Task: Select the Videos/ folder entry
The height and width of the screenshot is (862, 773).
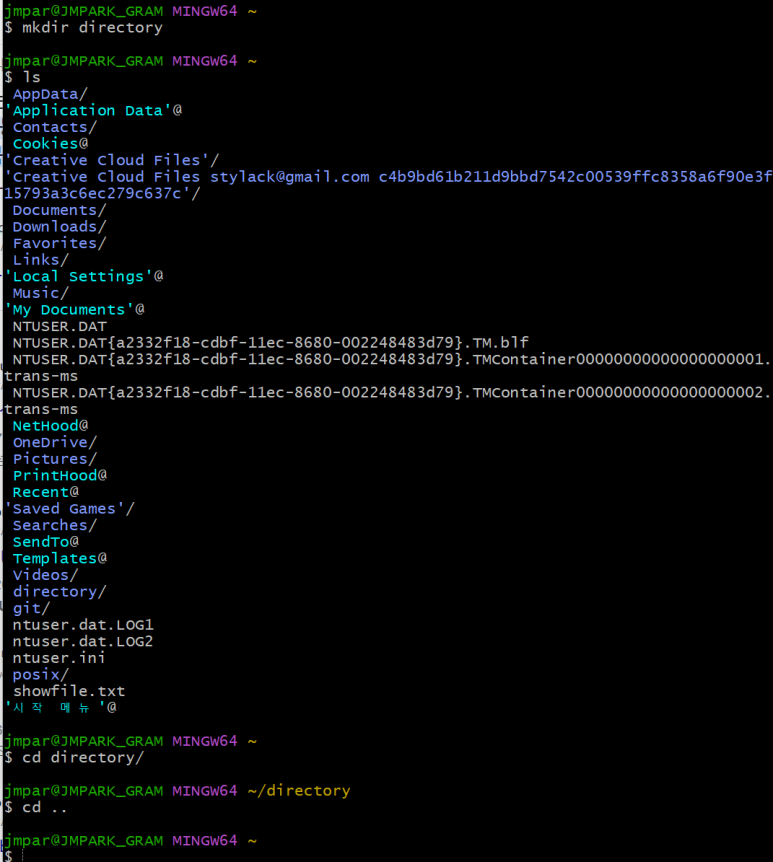Action: coord(46,574)
